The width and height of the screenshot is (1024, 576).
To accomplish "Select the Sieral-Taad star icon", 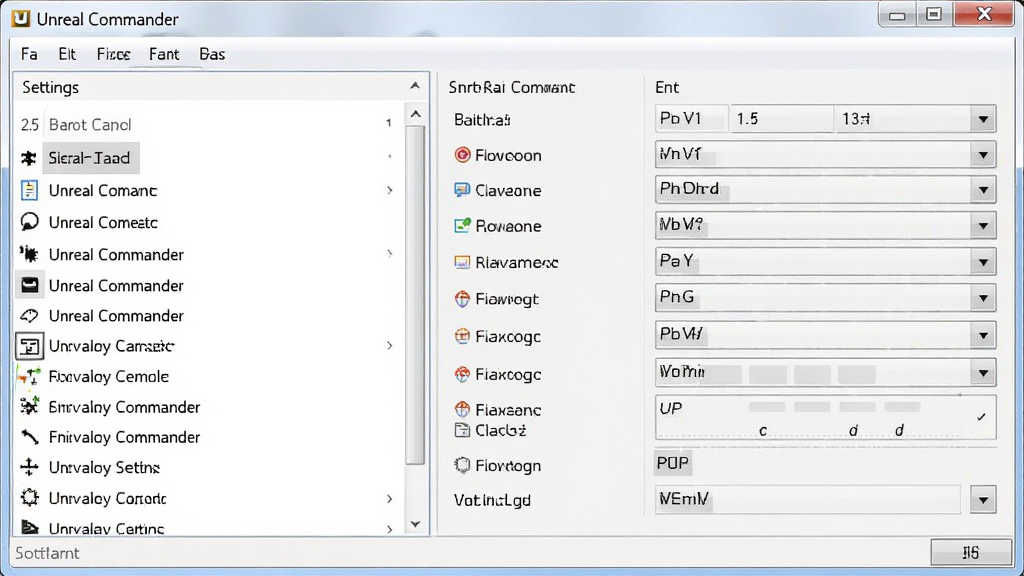I will point(29,158).
